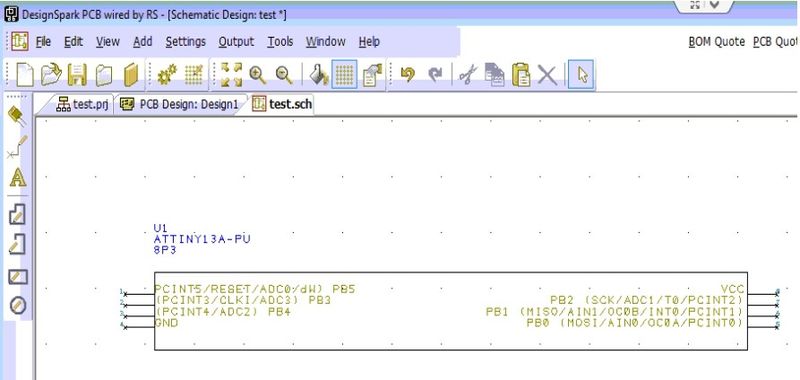Select the test.sch tab
This screenshot has height=380, width=800.
tap(282, 105)
